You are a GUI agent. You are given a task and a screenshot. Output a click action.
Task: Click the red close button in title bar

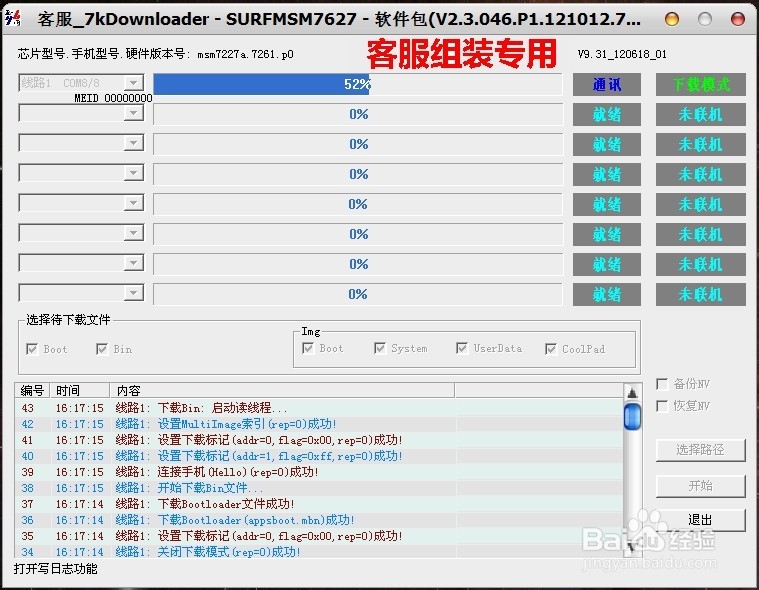(738, 19)
